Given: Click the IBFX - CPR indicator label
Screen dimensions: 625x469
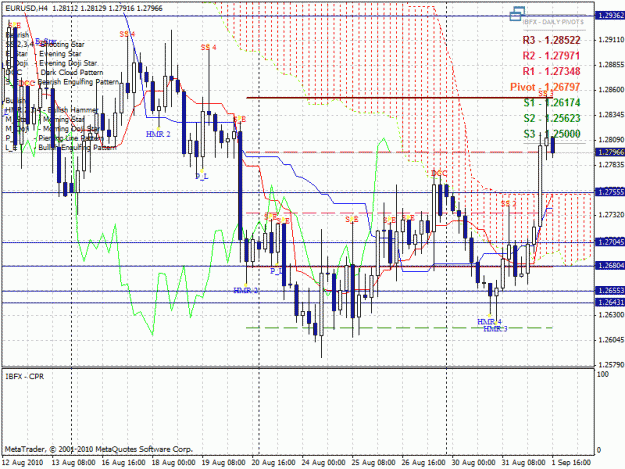Looking at the screenshot, I should point(25,377).
